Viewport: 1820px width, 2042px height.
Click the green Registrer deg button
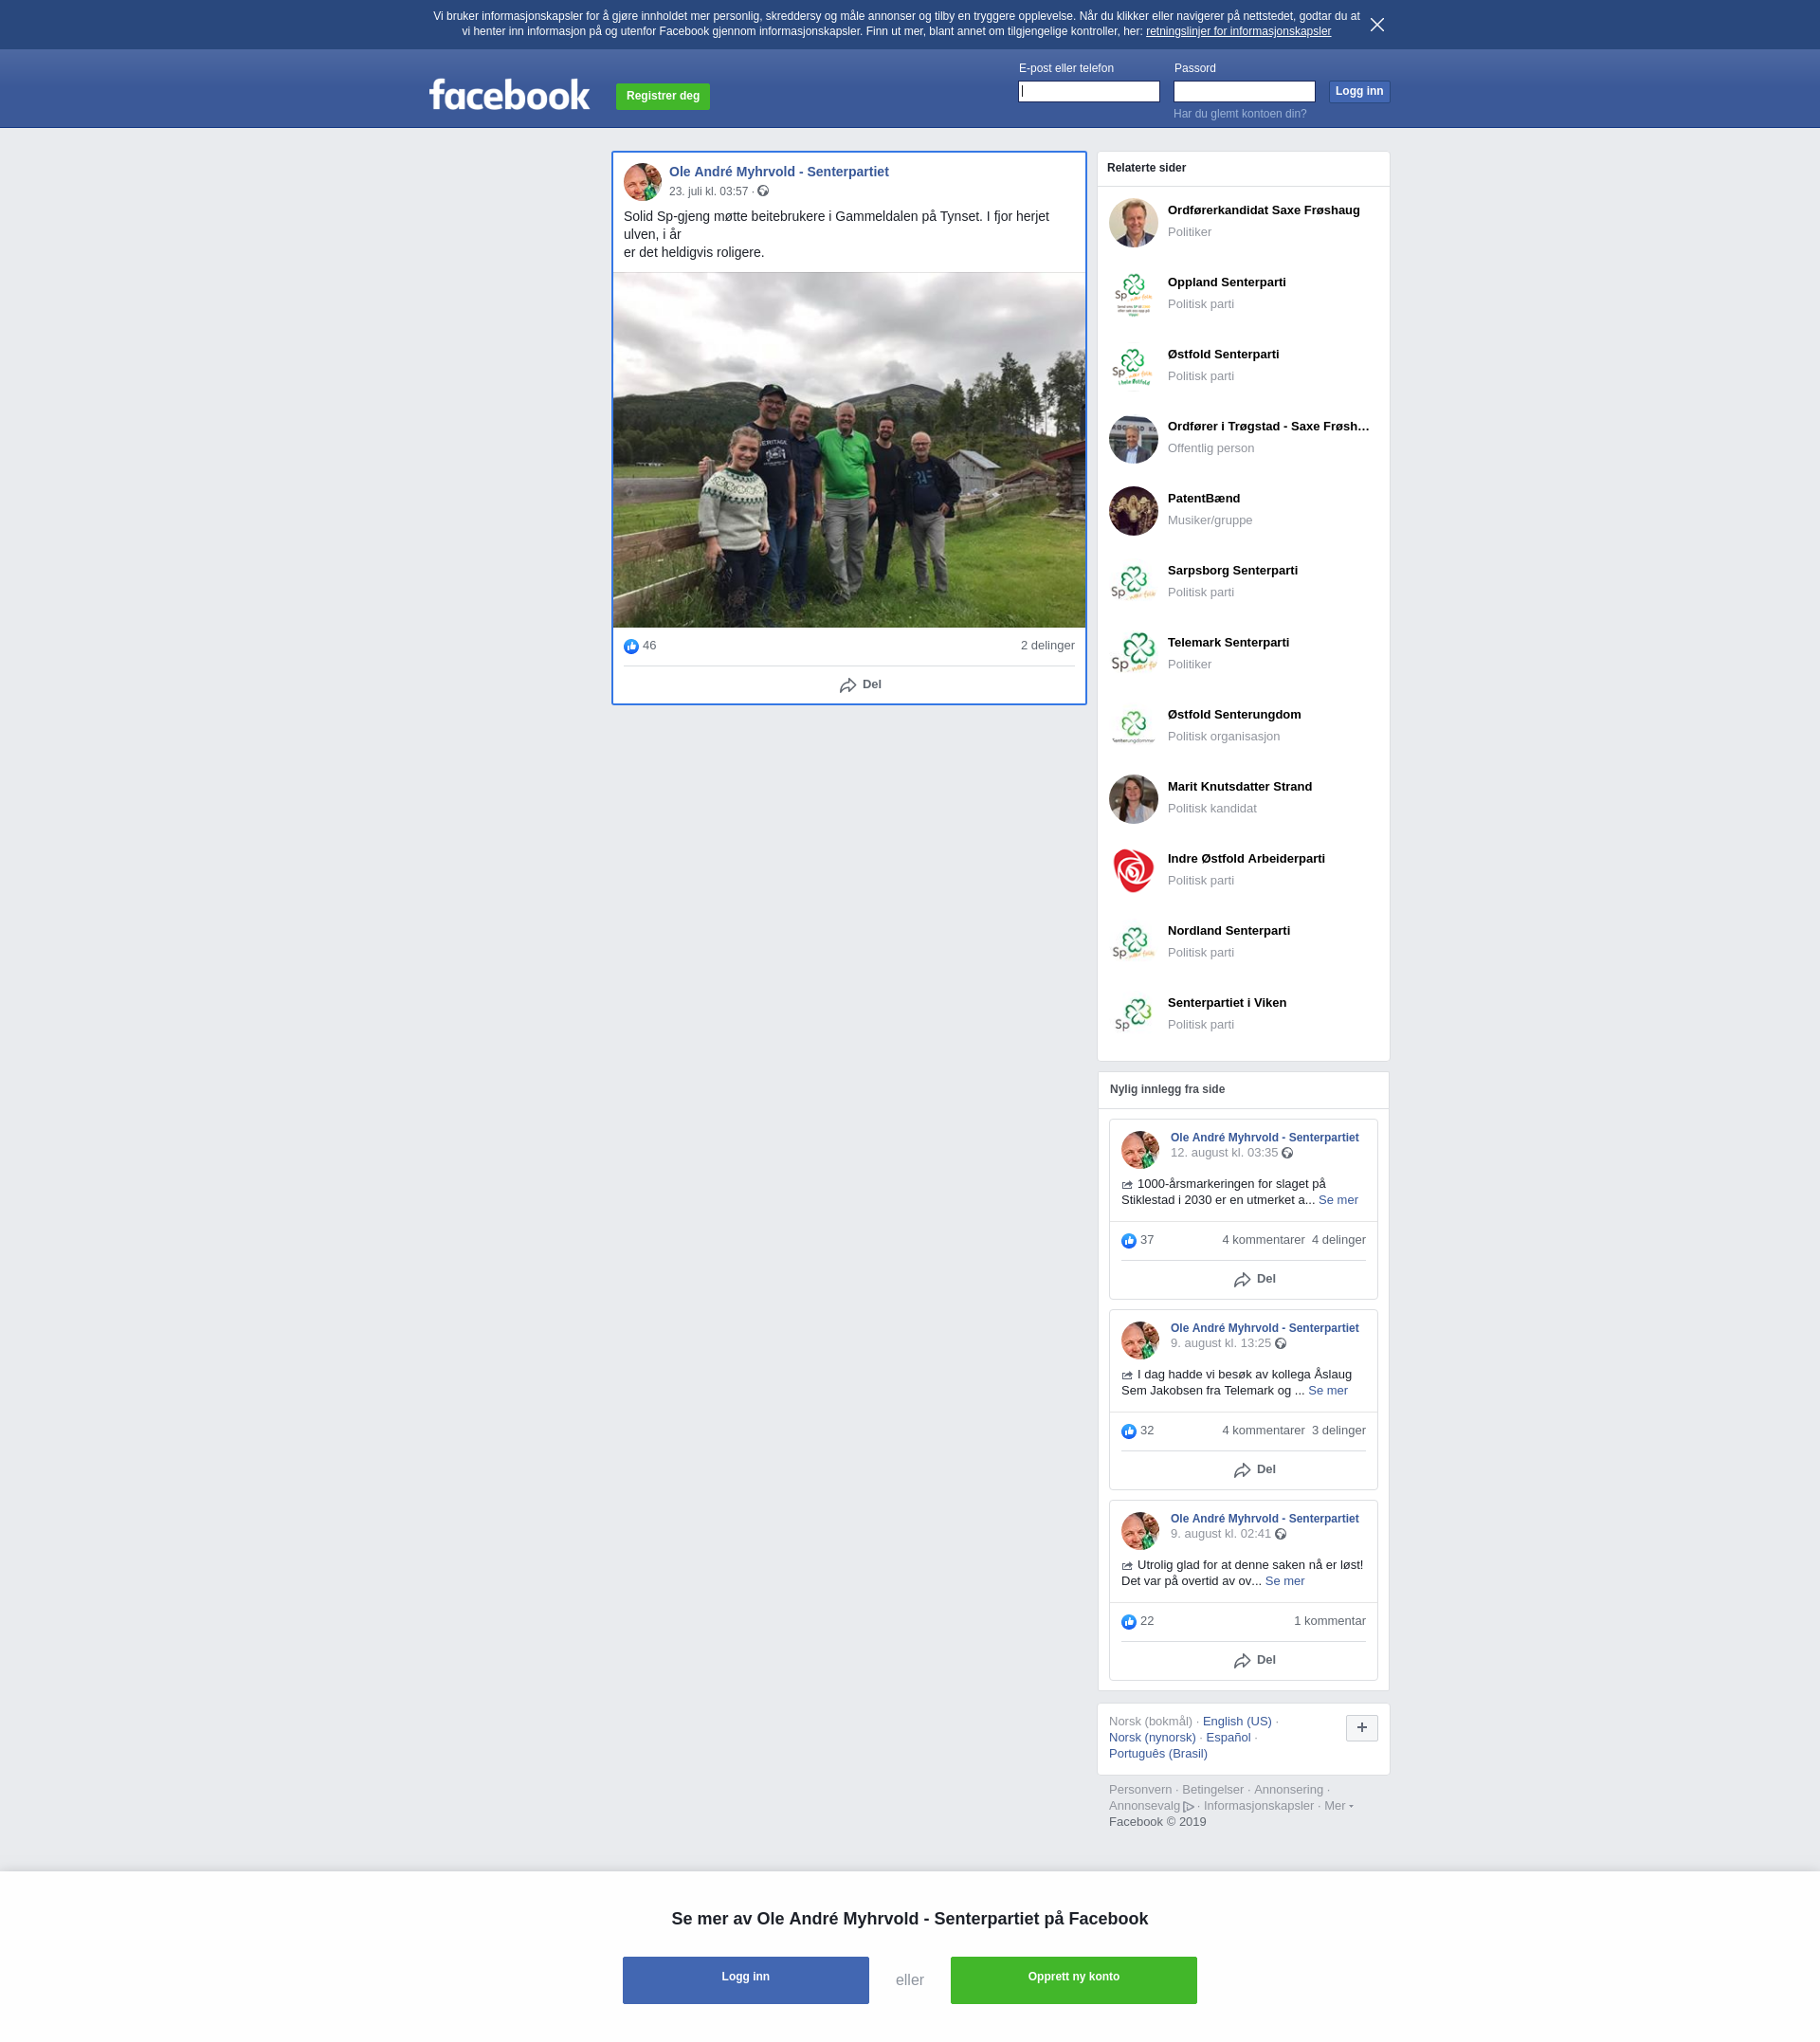click(662, 96)
